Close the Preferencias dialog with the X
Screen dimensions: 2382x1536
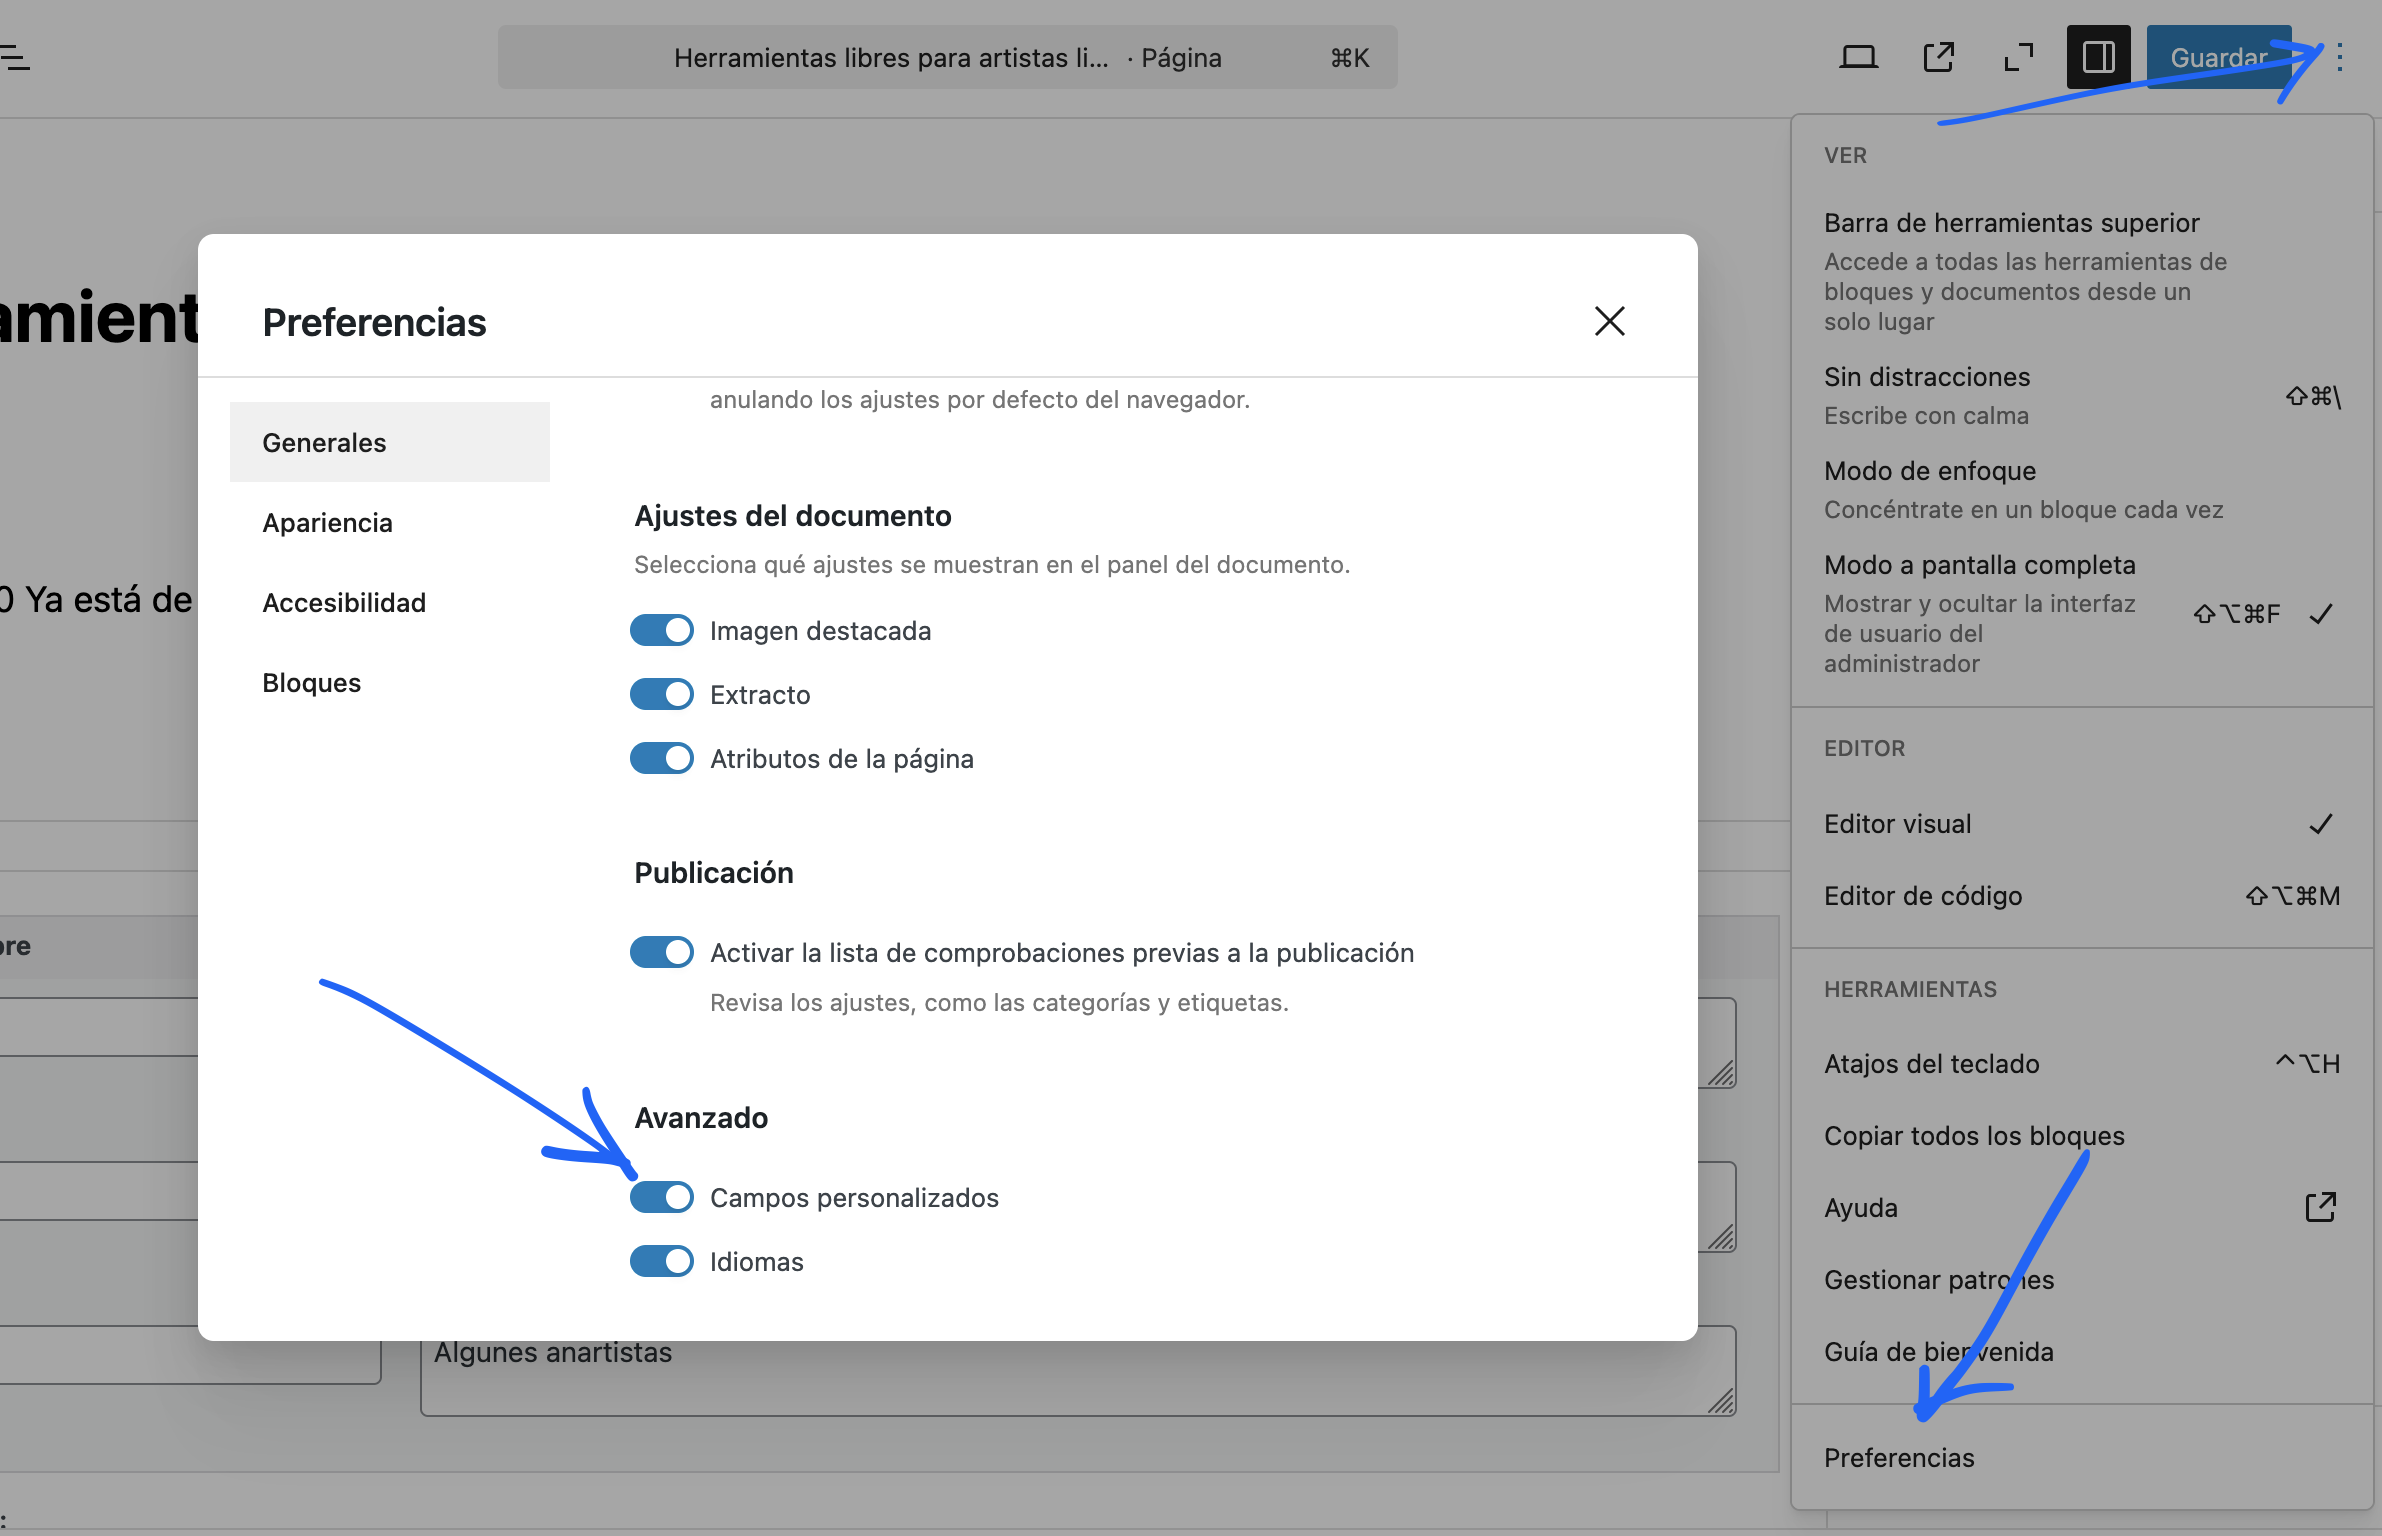pyautogui.click(x=1609, y=321)
